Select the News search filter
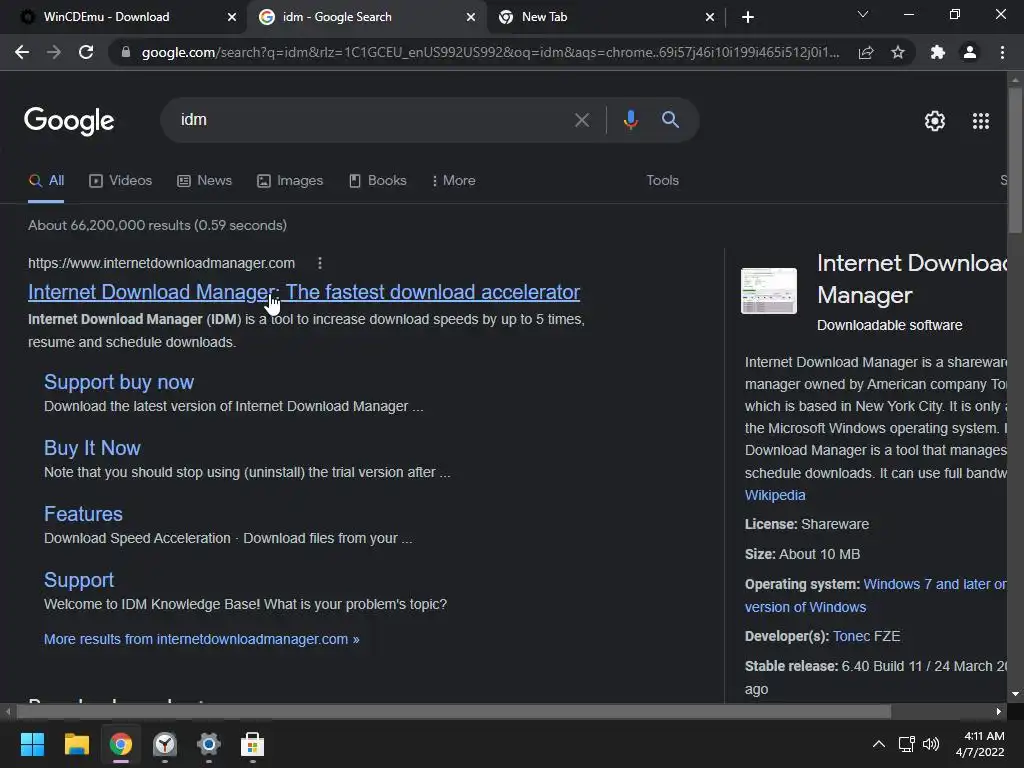1024x768 pixels. pyautogui.click(x=204, y=181)
